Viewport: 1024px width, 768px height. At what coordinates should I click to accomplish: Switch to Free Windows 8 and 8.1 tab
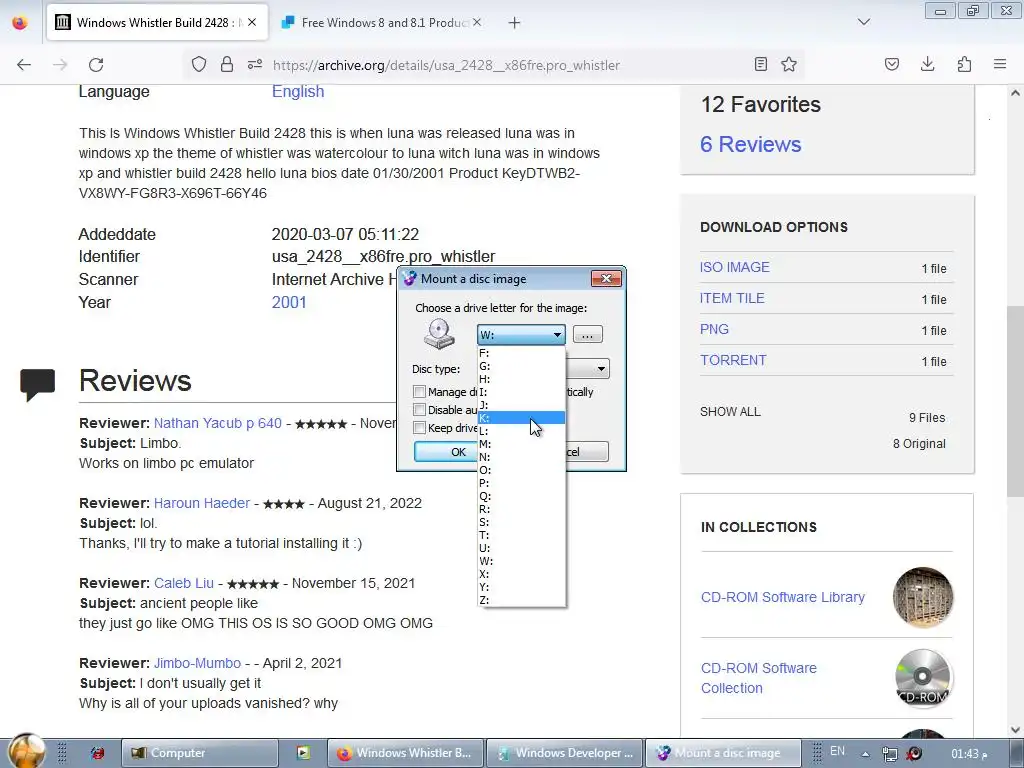point(382,22)
